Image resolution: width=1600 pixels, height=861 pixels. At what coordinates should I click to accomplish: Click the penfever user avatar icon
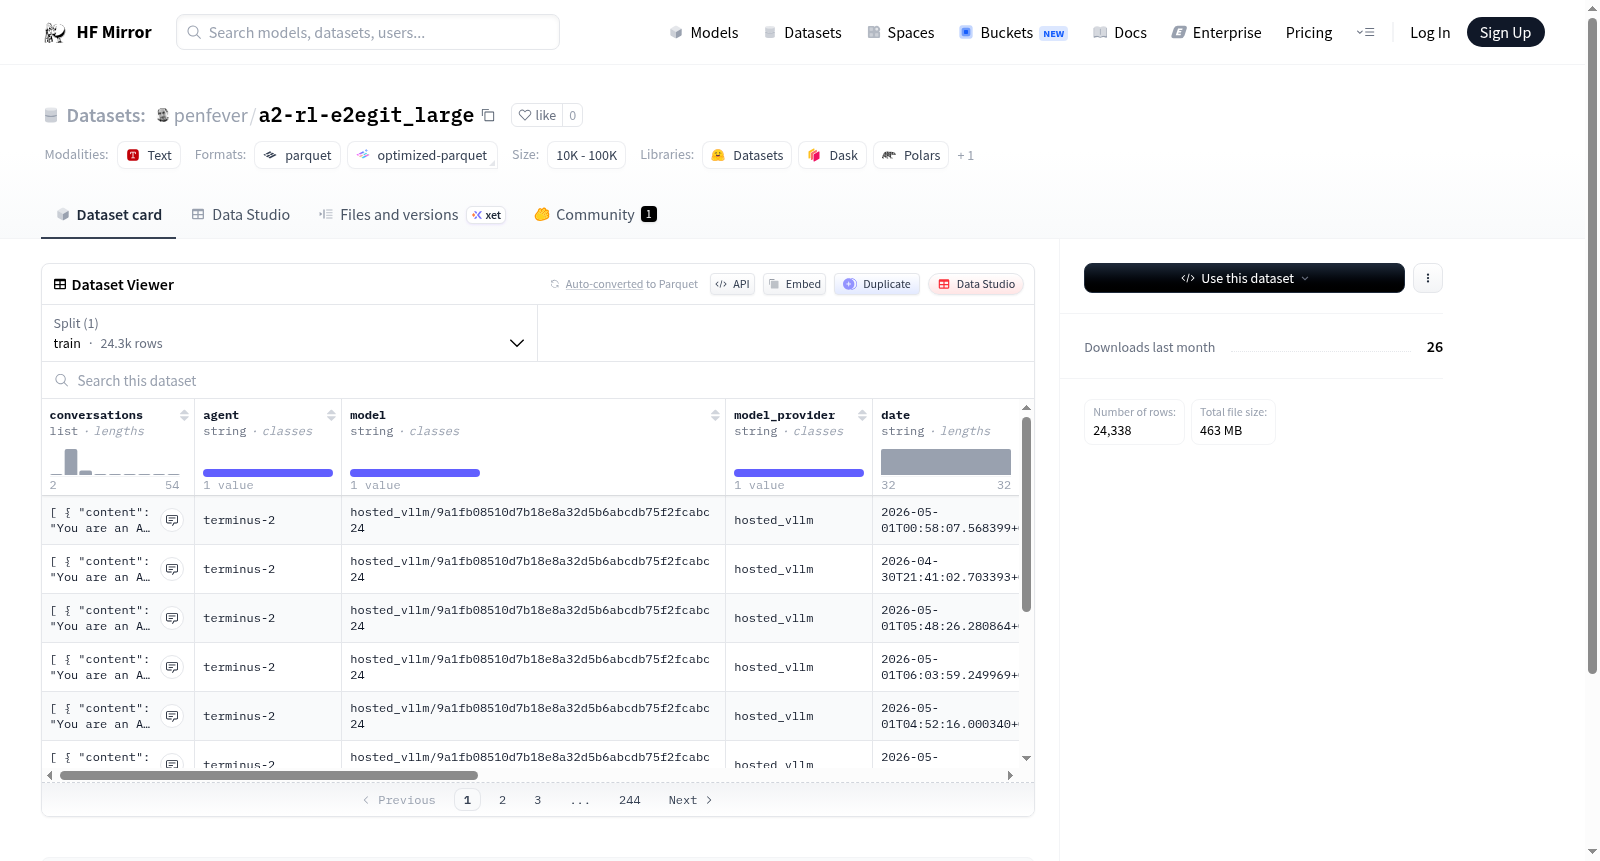pos(163,115)
